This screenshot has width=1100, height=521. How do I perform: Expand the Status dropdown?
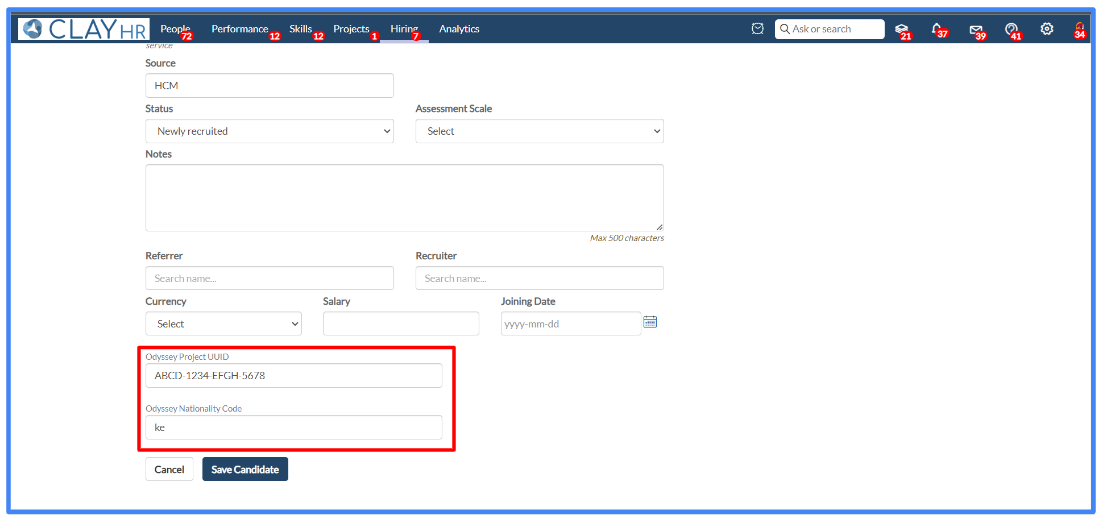pos(269,131)
